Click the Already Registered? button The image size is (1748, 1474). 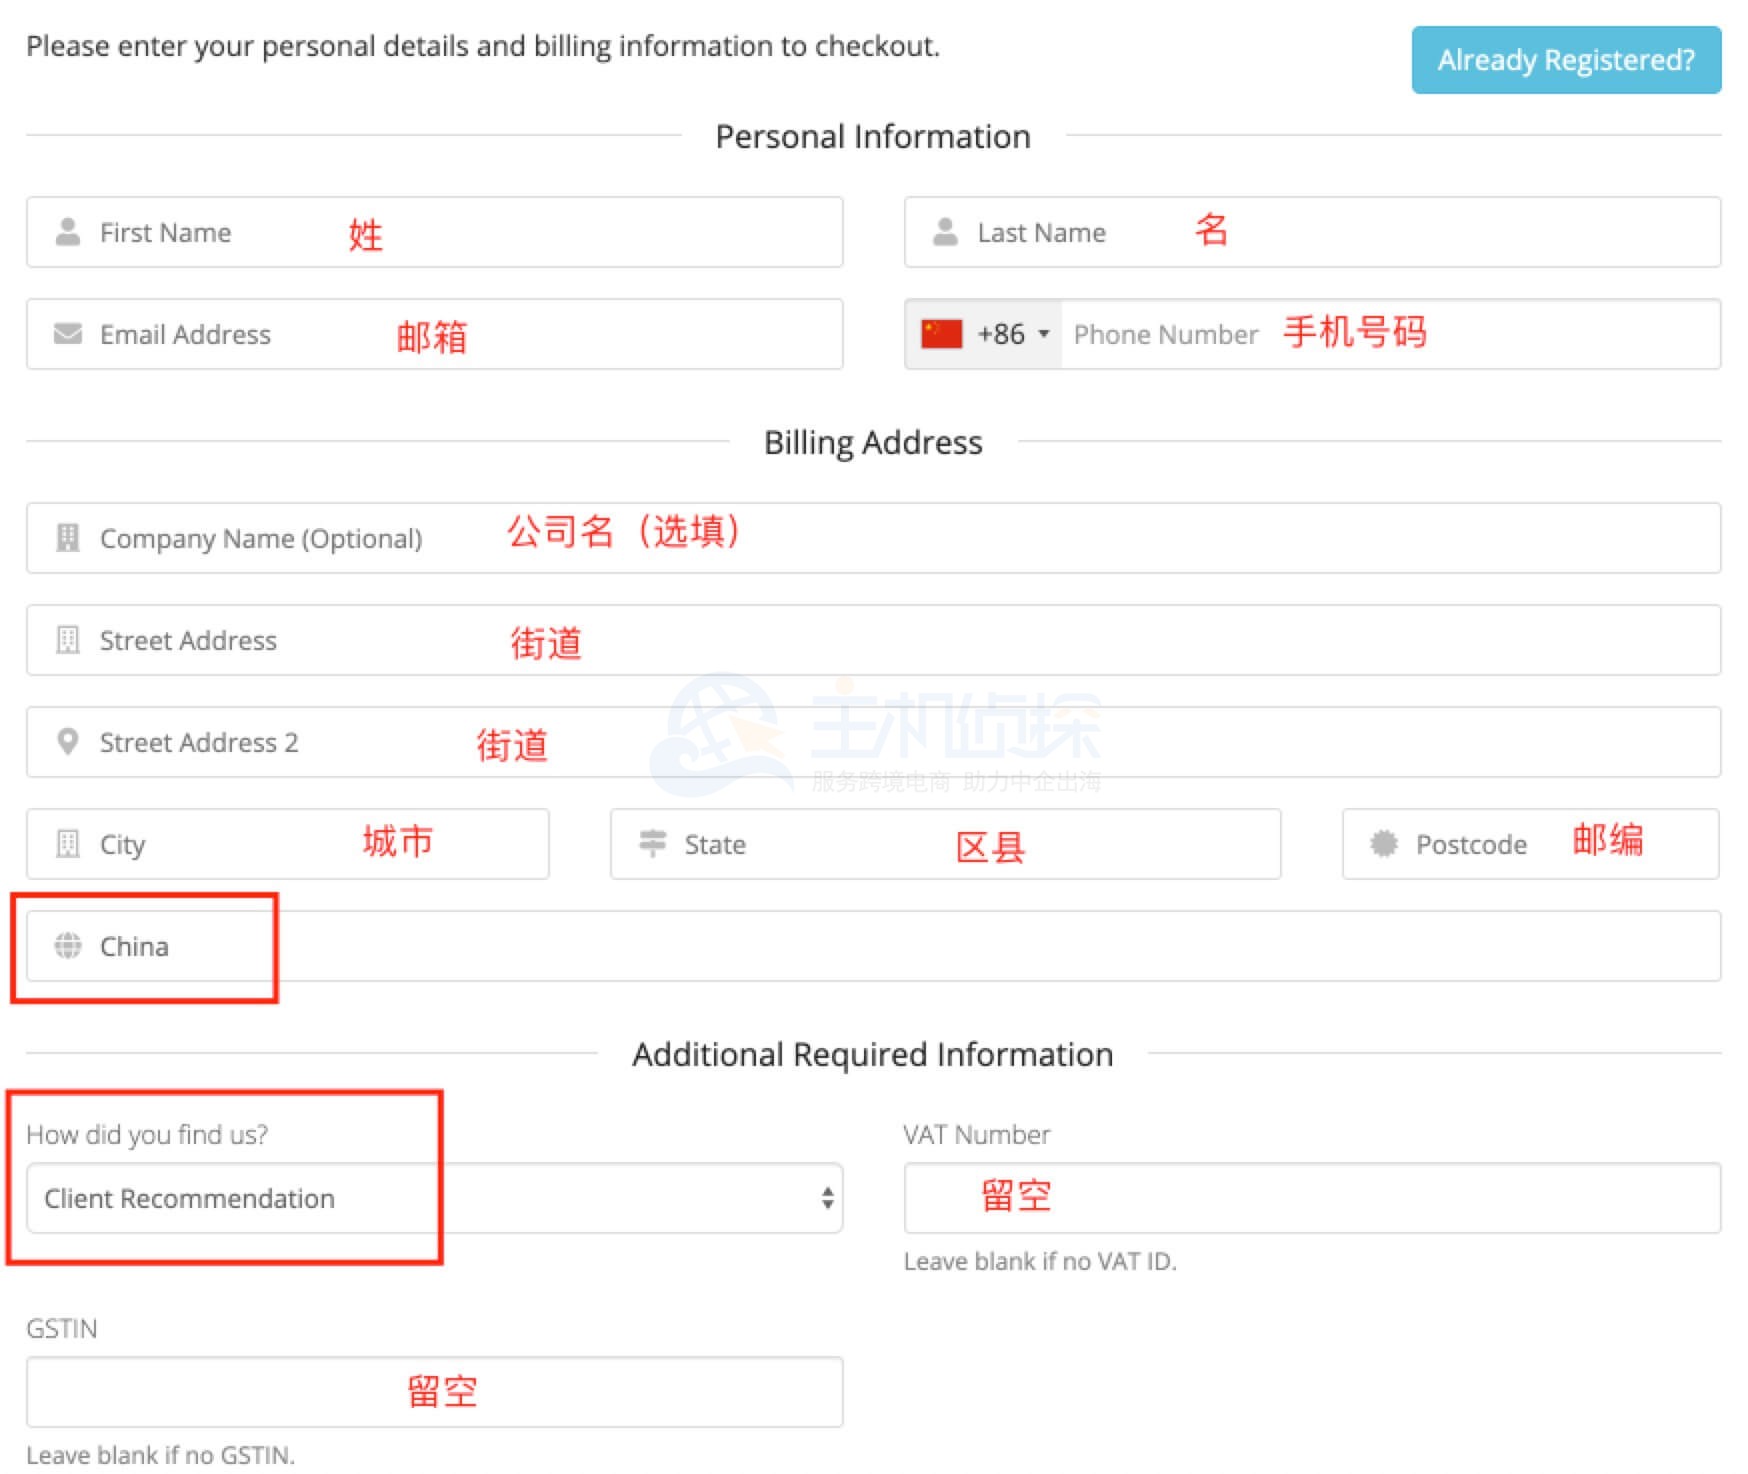1566,60
